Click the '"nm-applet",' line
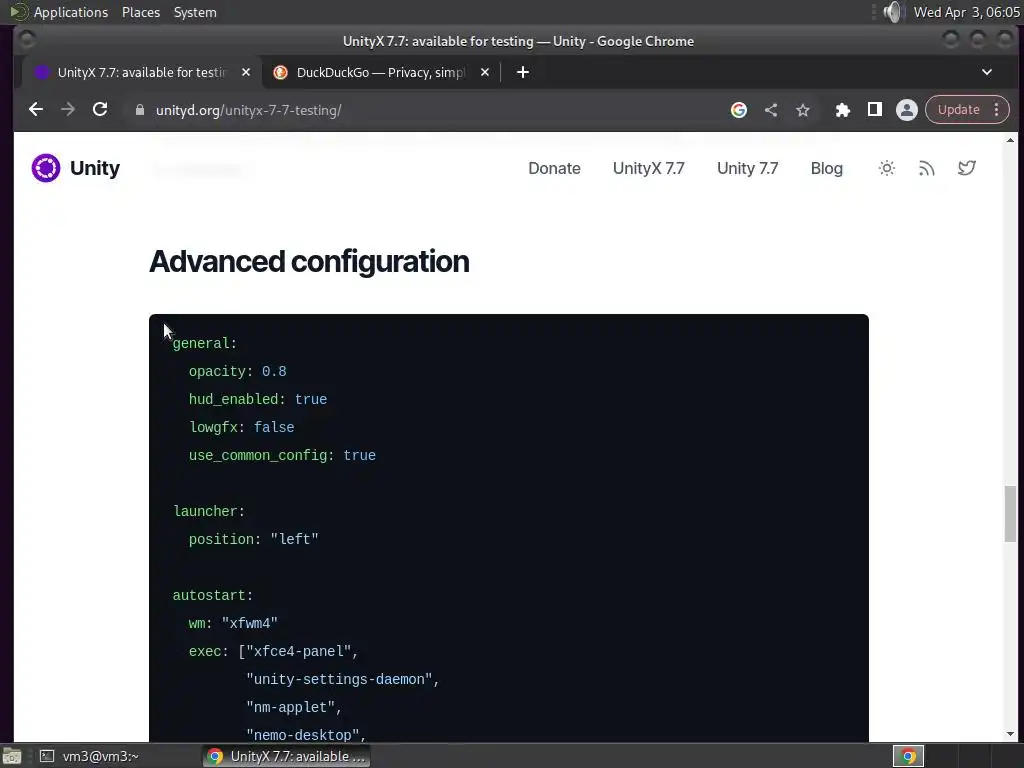The height and width of the screenshot is (768, 1024). 294,707
